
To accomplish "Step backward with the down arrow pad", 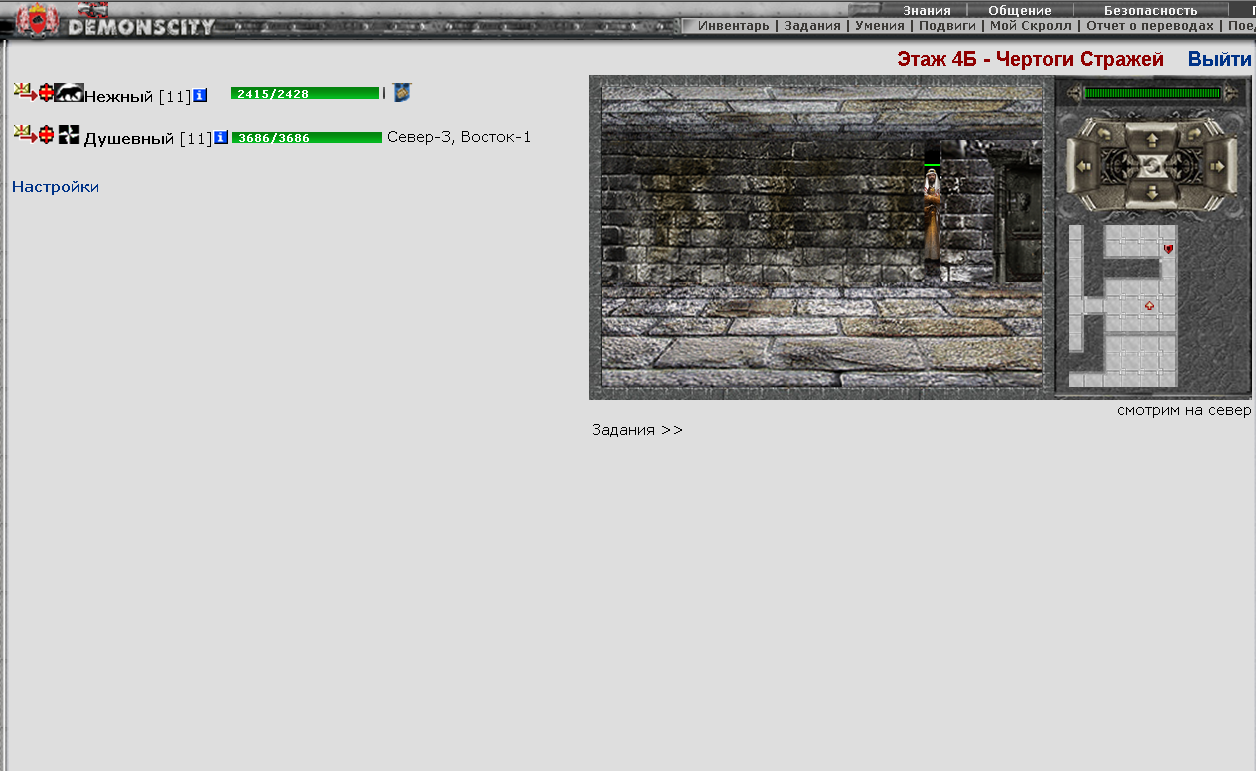I will click(x=1152, y=192).
